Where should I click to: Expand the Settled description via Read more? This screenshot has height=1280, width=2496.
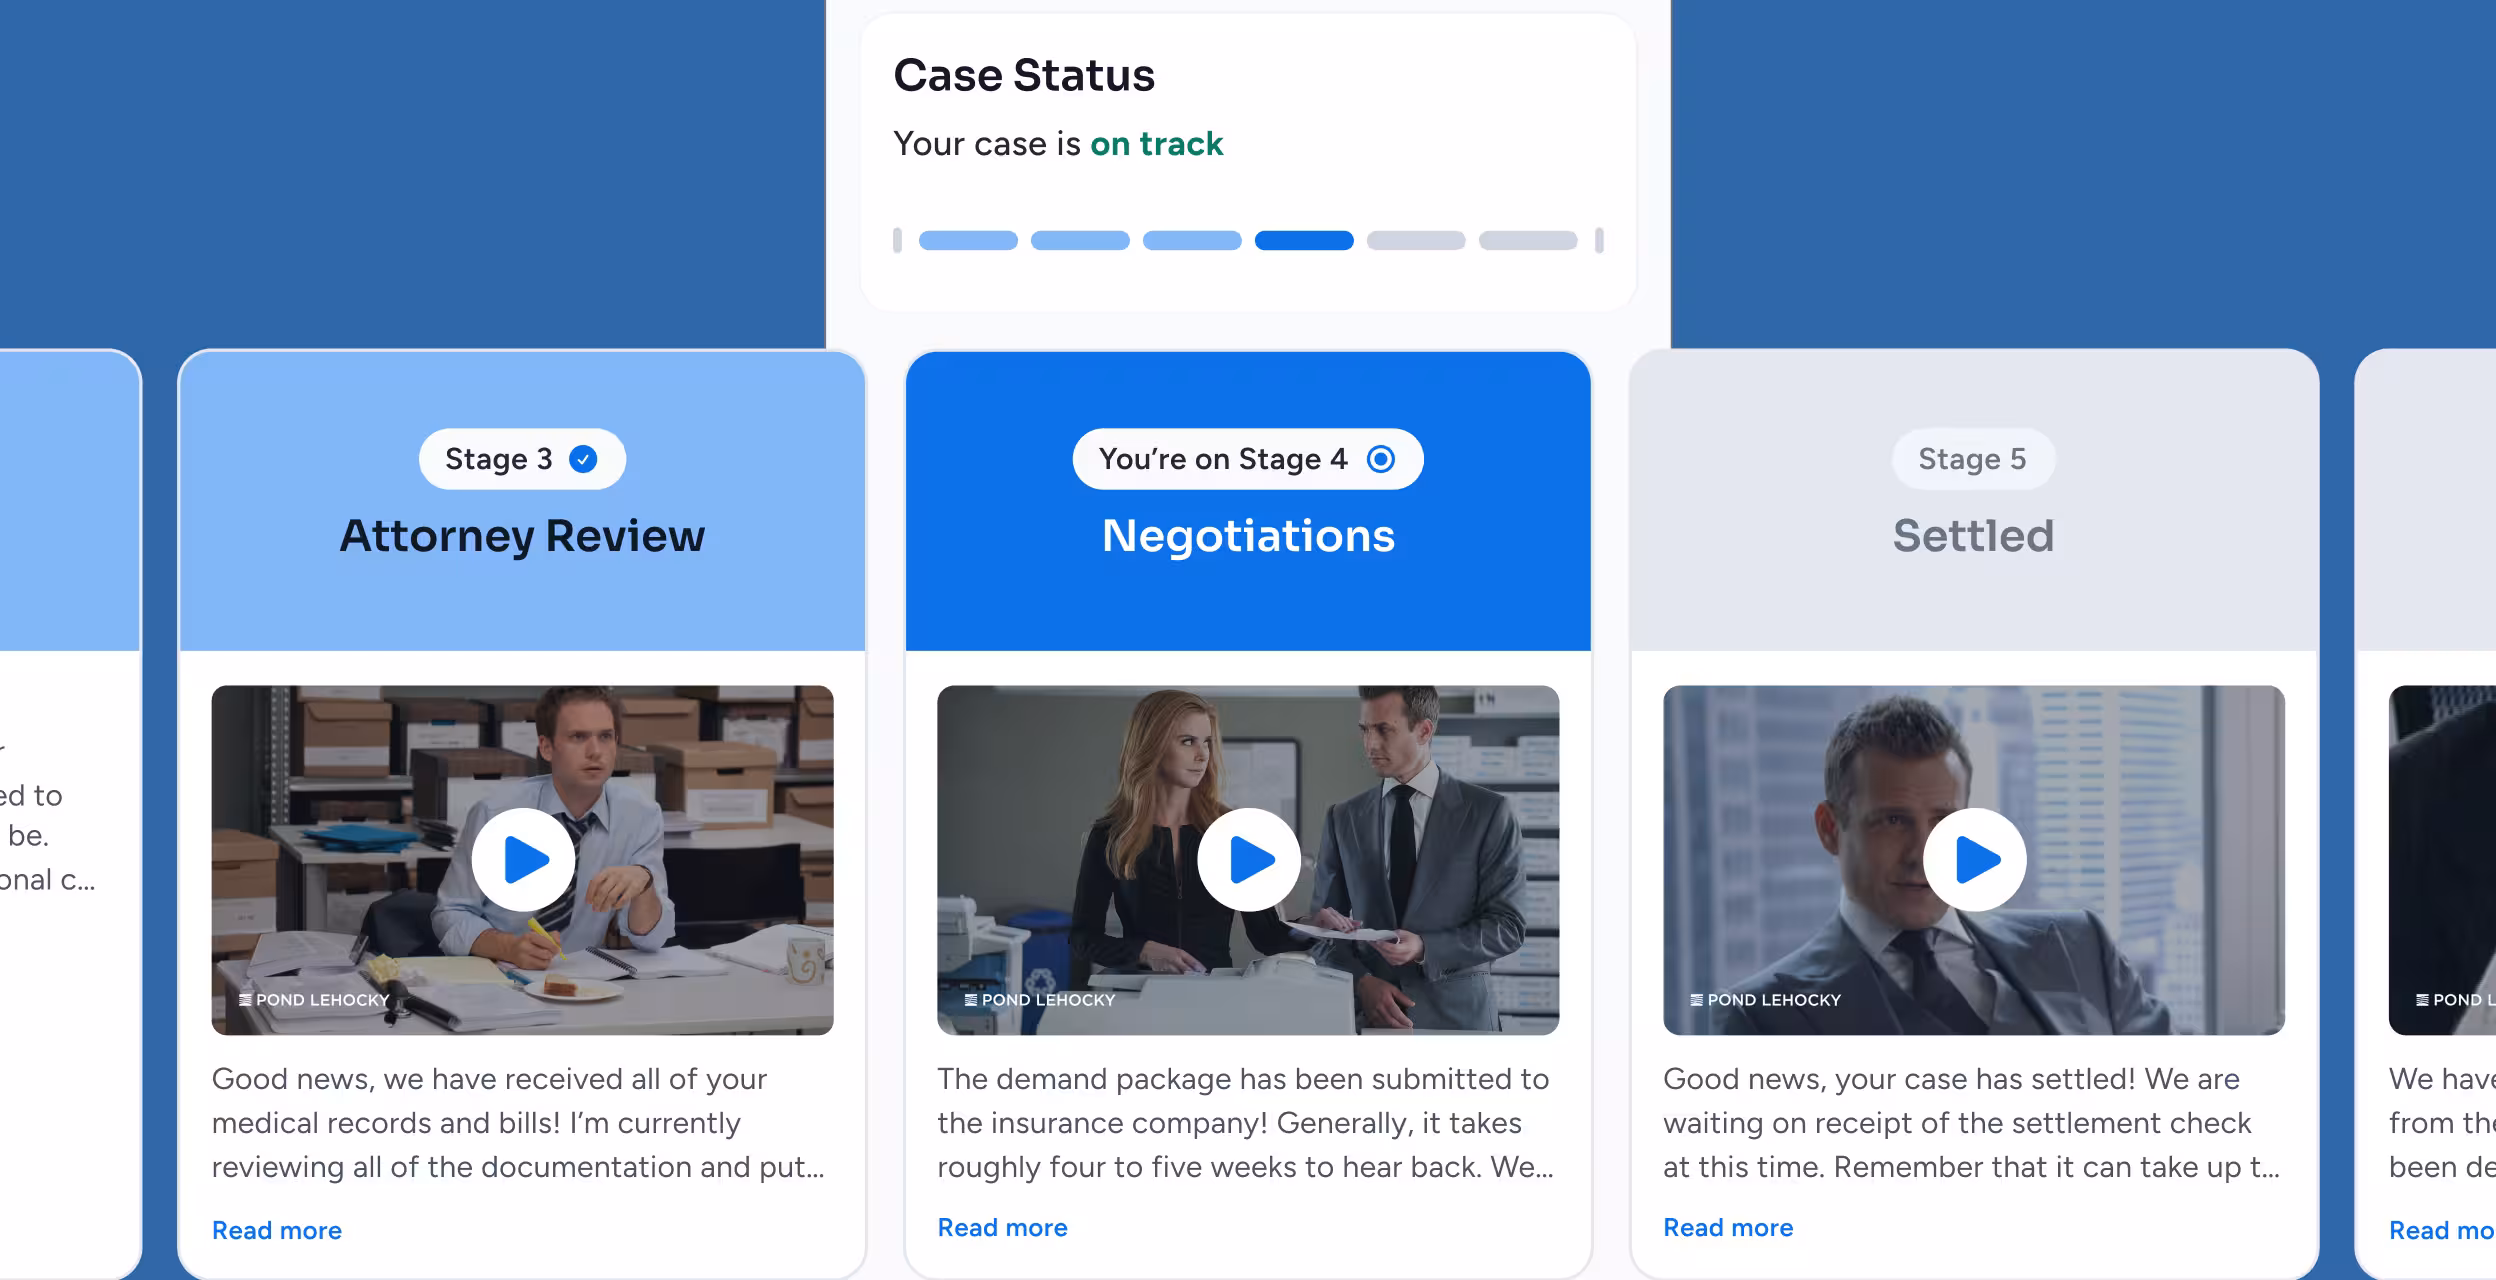[1729, 1227]
